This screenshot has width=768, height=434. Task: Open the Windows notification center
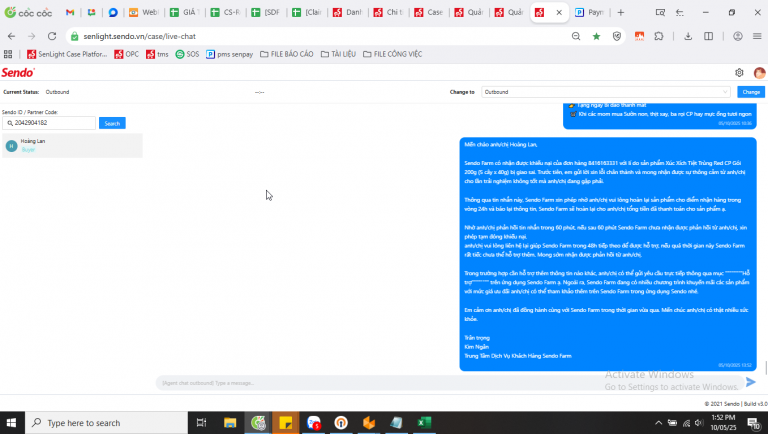pyautogui.click(x=754, y=423)
